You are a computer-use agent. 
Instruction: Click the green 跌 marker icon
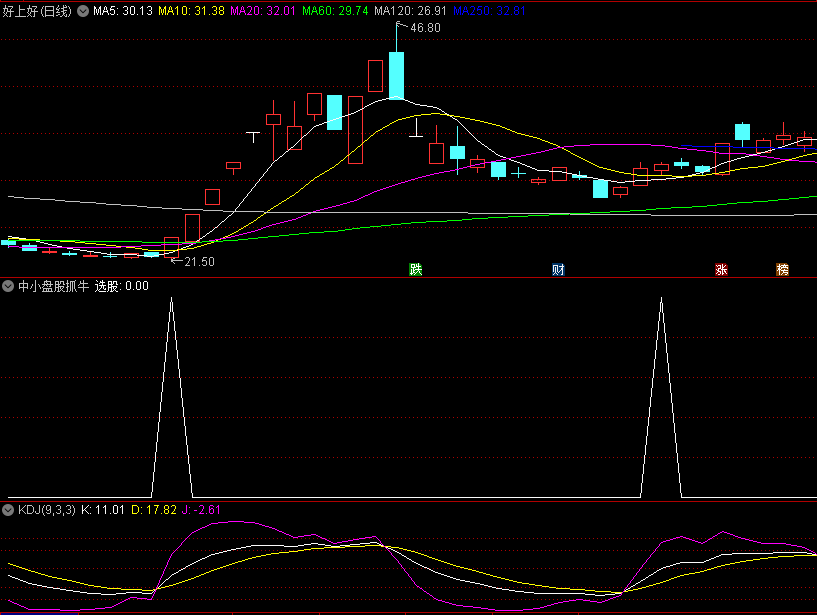click(415, 269)
